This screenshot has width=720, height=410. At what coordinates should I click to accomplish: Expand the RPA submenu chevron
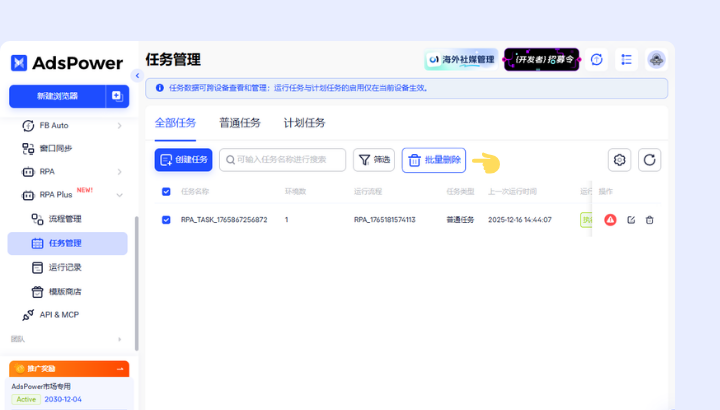[x=119, y=172]
